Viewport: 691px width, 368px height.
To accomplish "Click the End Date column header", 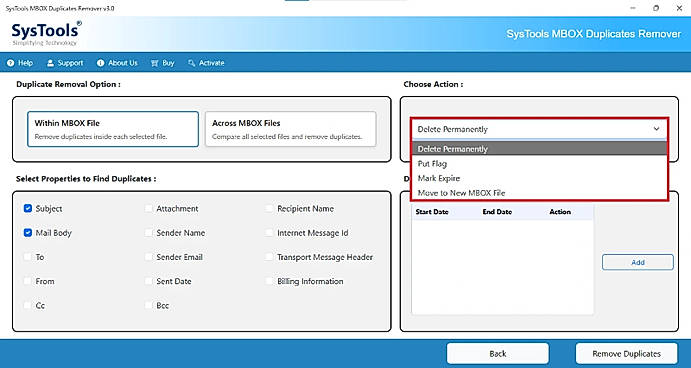I will click(497, 212).
